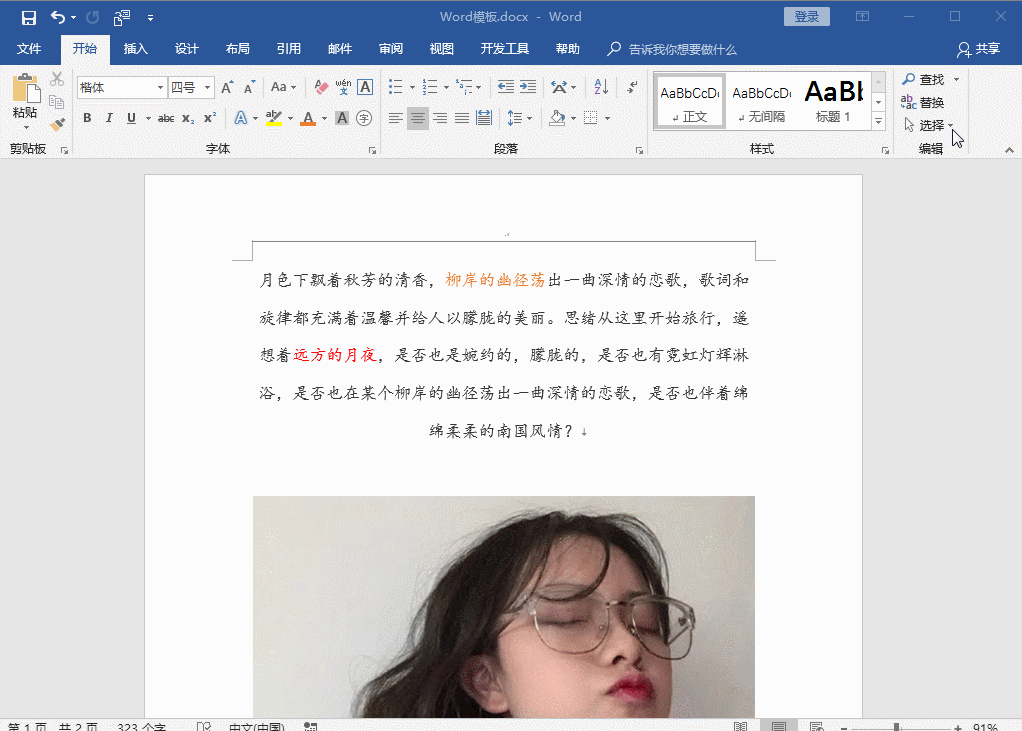Viewport: 1022px width, 731px height.
Task: Apply strikethrough to the text
Action: point(166,118)
